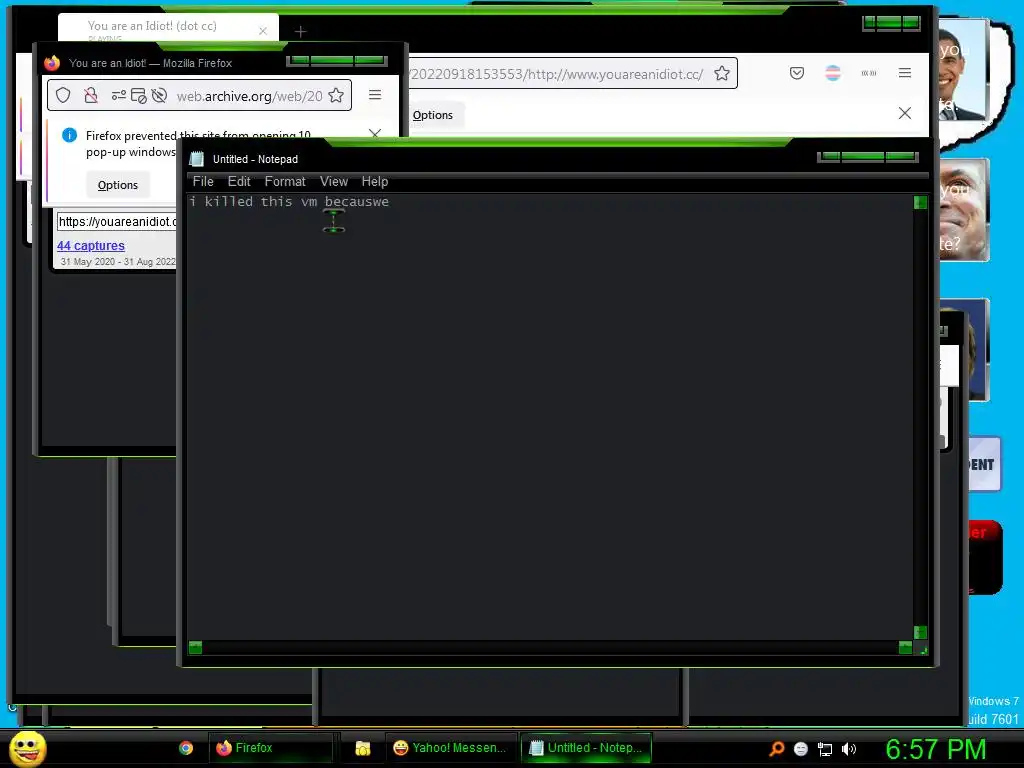The image size is (1024, 768).
Task: Click the Save to Pocket icon
Action: point(797,72)
